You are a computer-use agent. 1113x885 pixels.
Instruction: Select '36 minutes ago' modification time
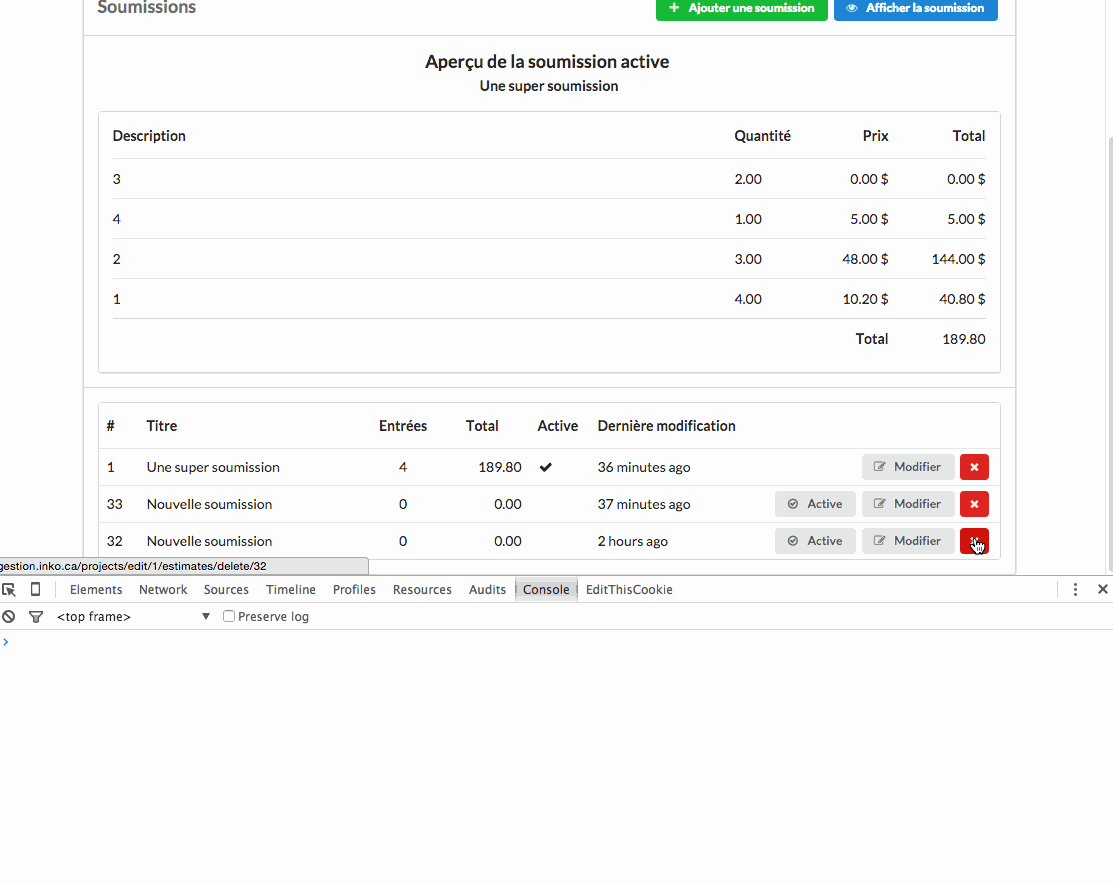click(x=644, y=467)
